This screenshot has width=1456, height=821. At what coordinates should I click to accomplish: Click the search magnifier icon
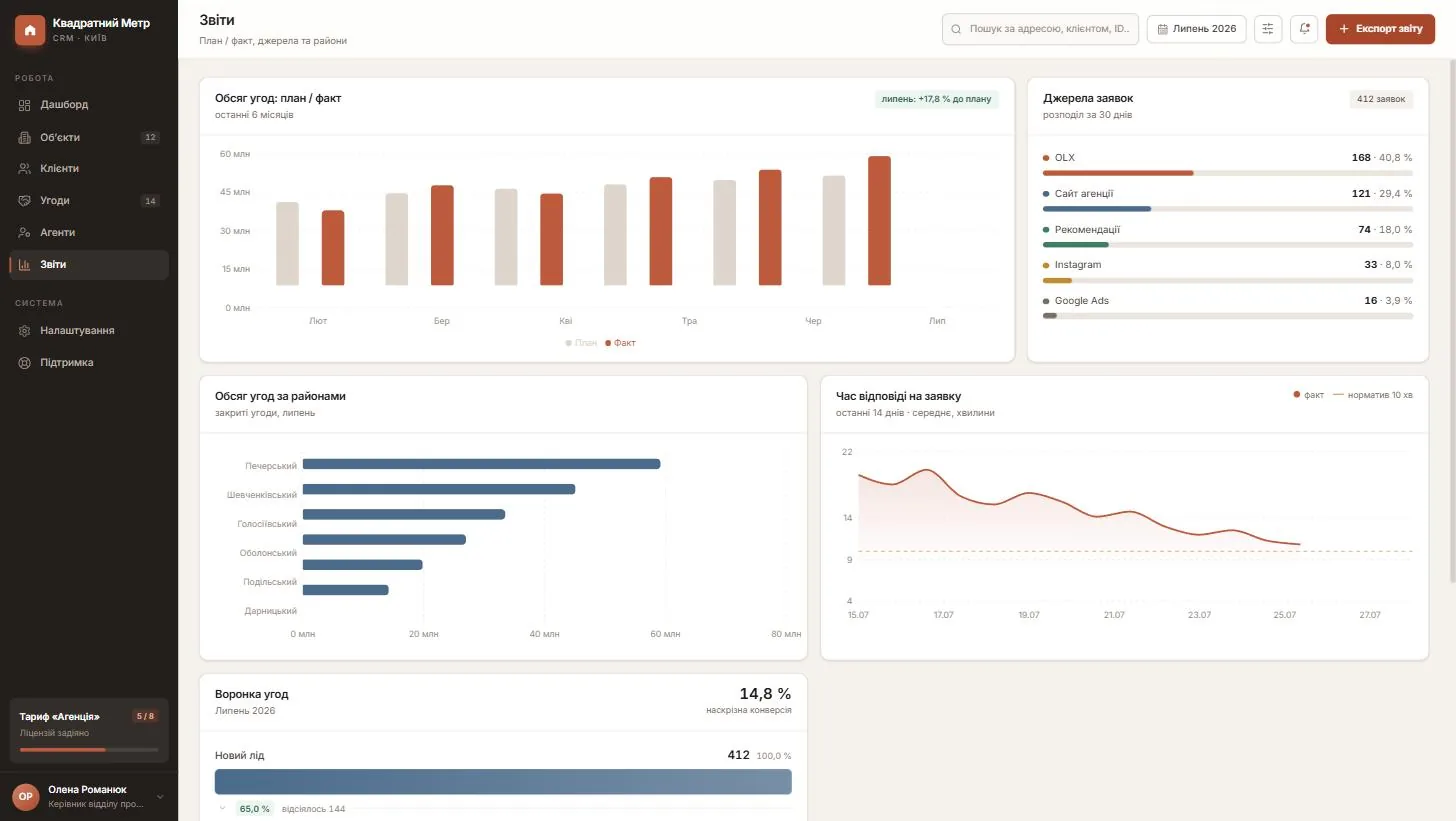click(957, 29)
